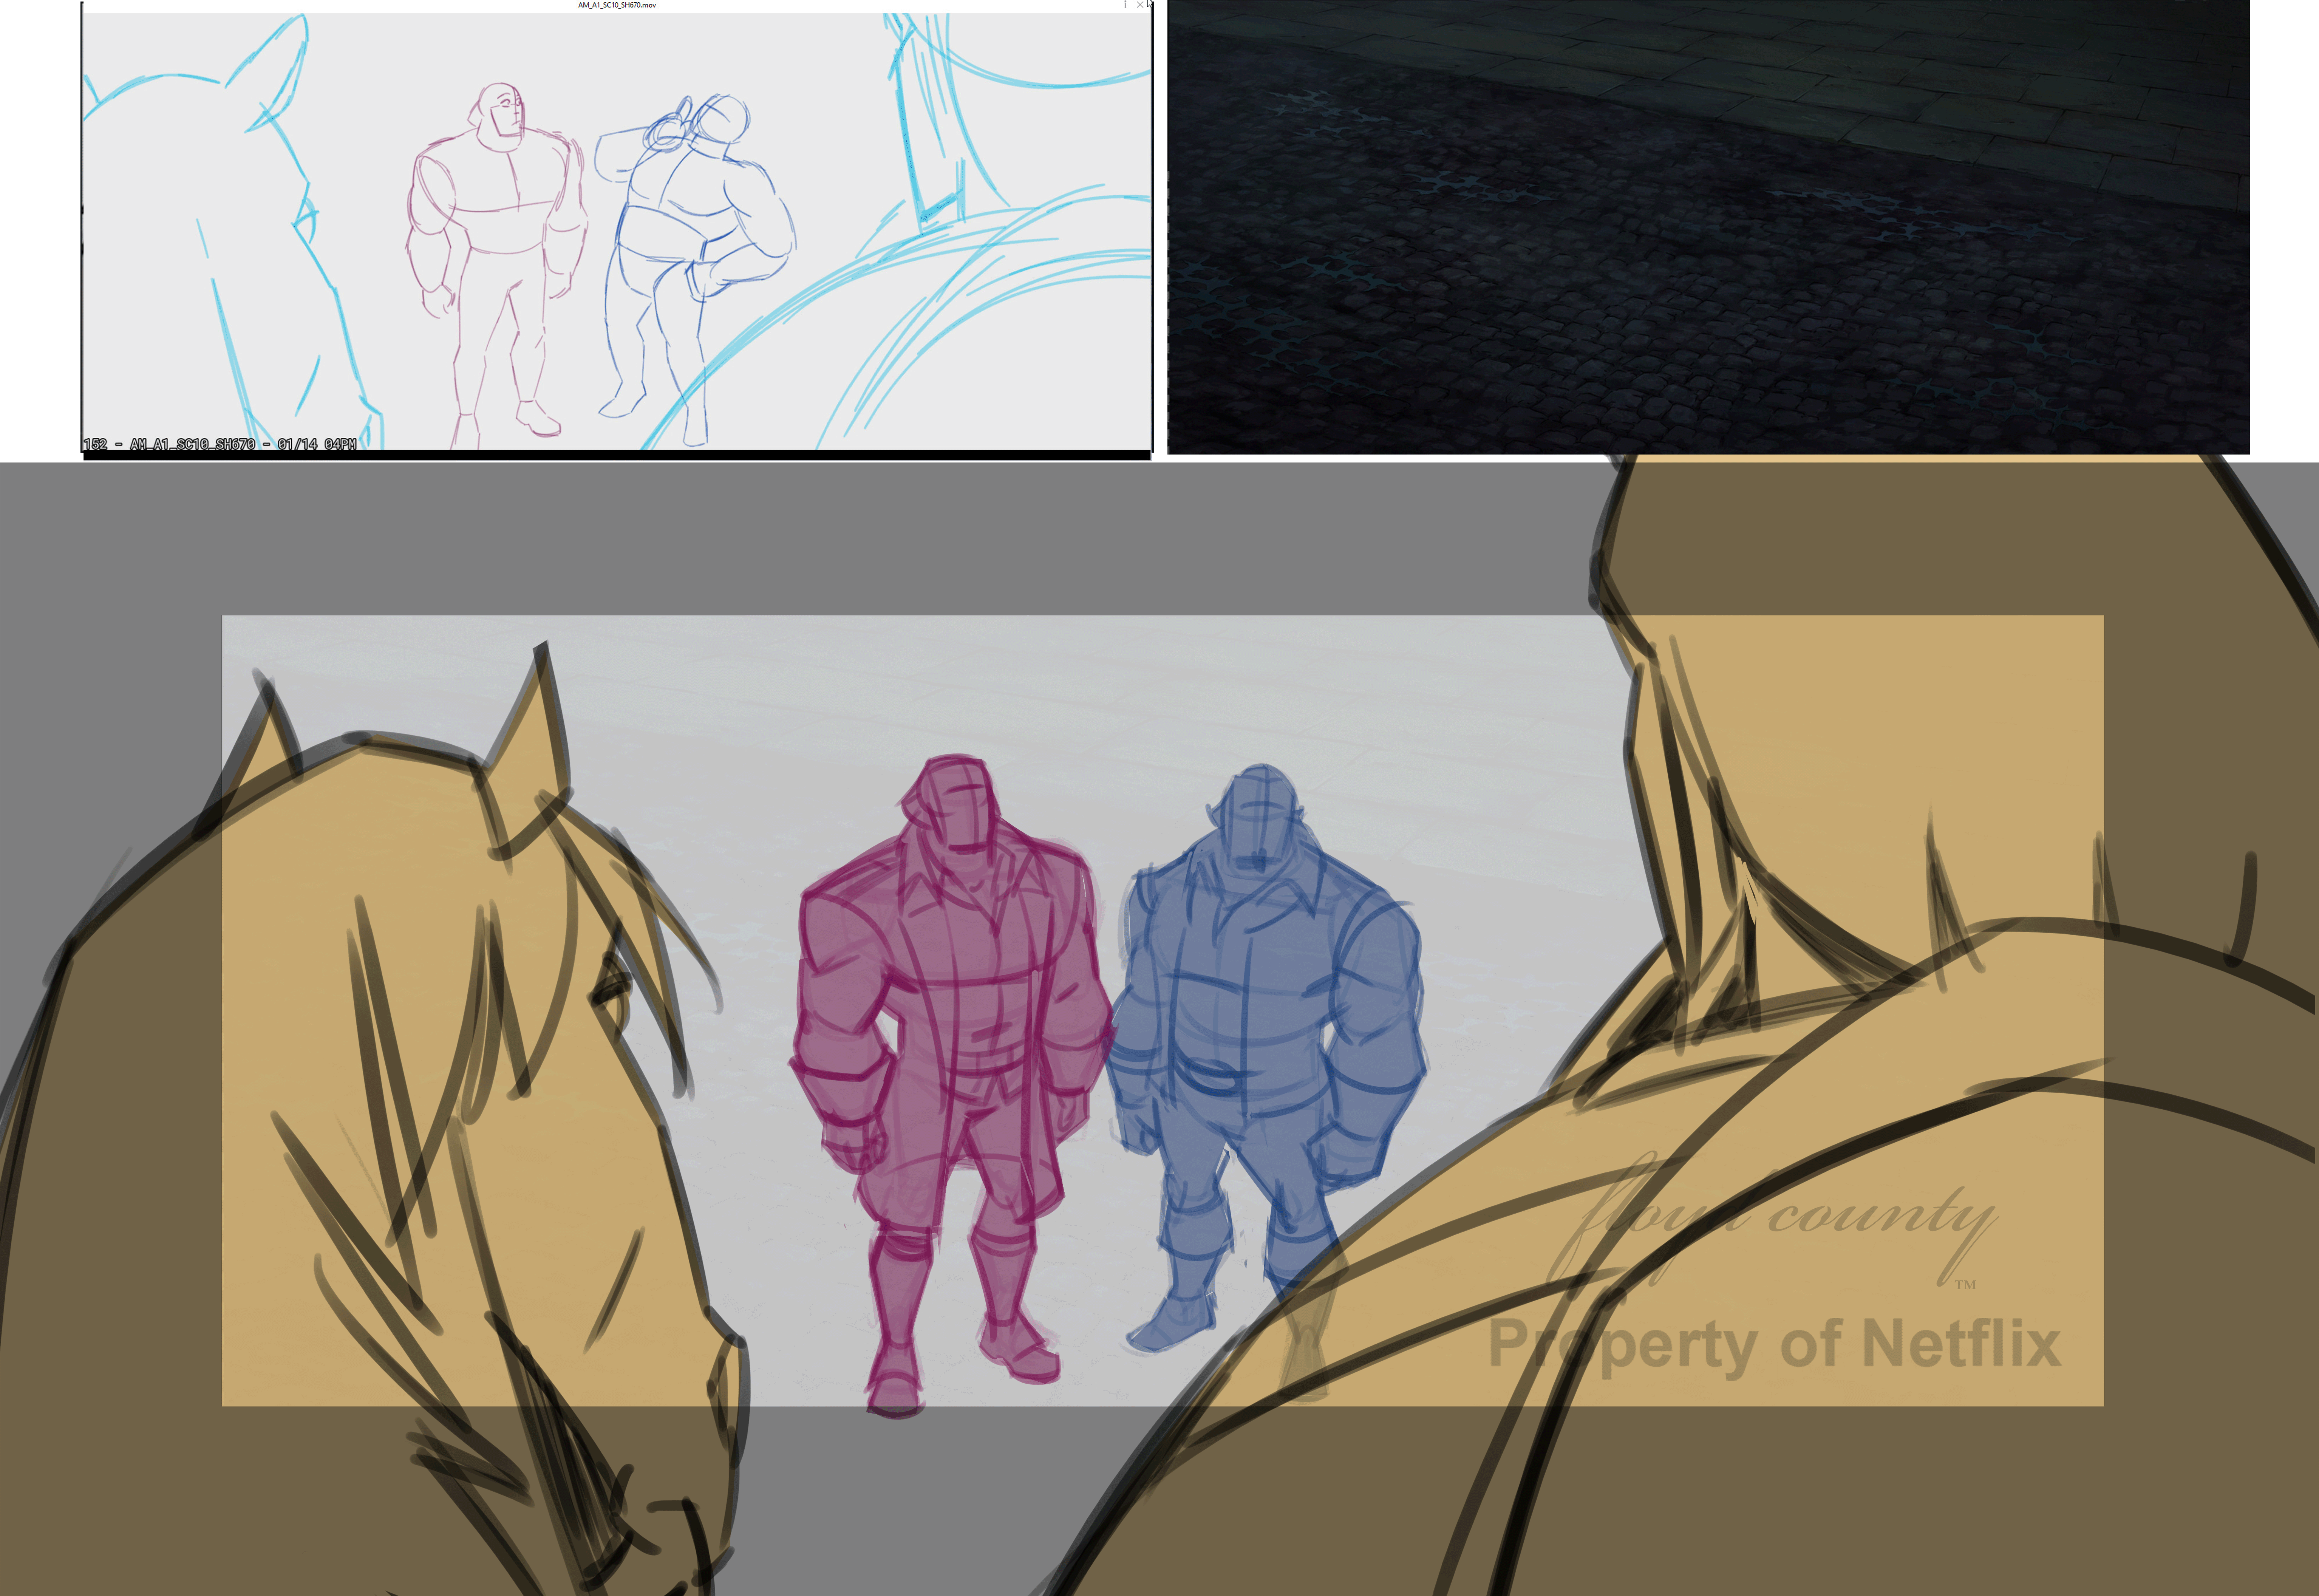
Task: Click the info icon in video window
Action: click(1126, 5)
